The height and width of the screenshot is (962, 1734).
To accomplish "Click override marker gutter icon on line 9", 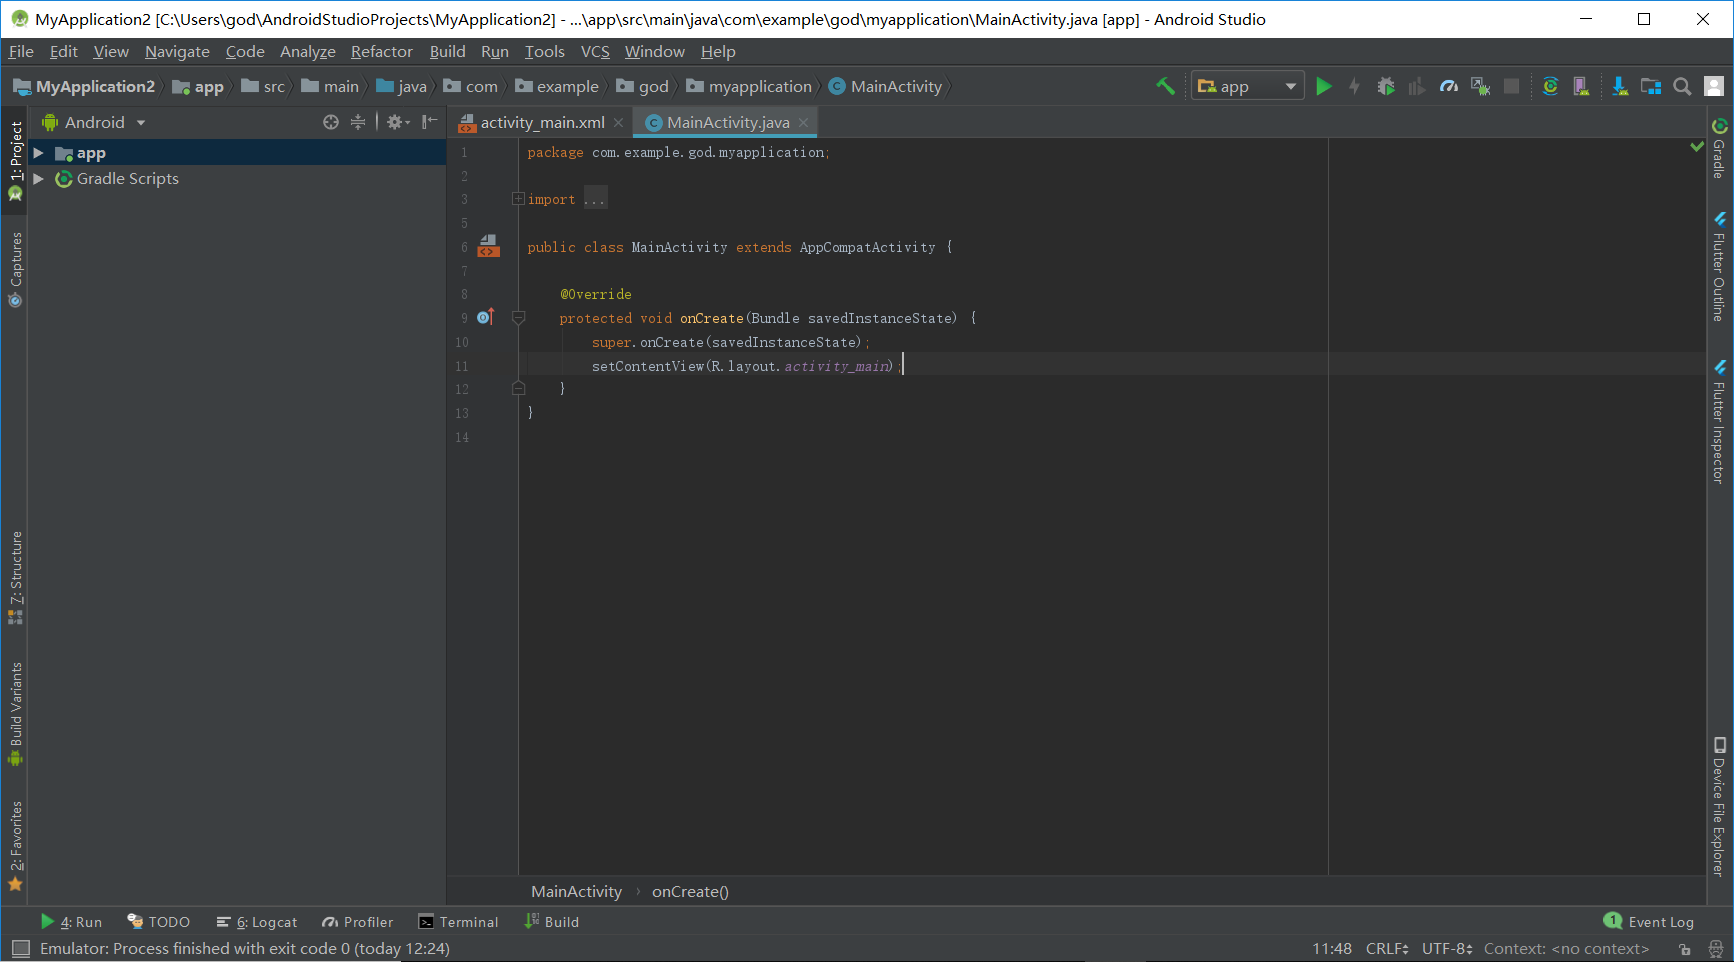I will click(486, 317).
